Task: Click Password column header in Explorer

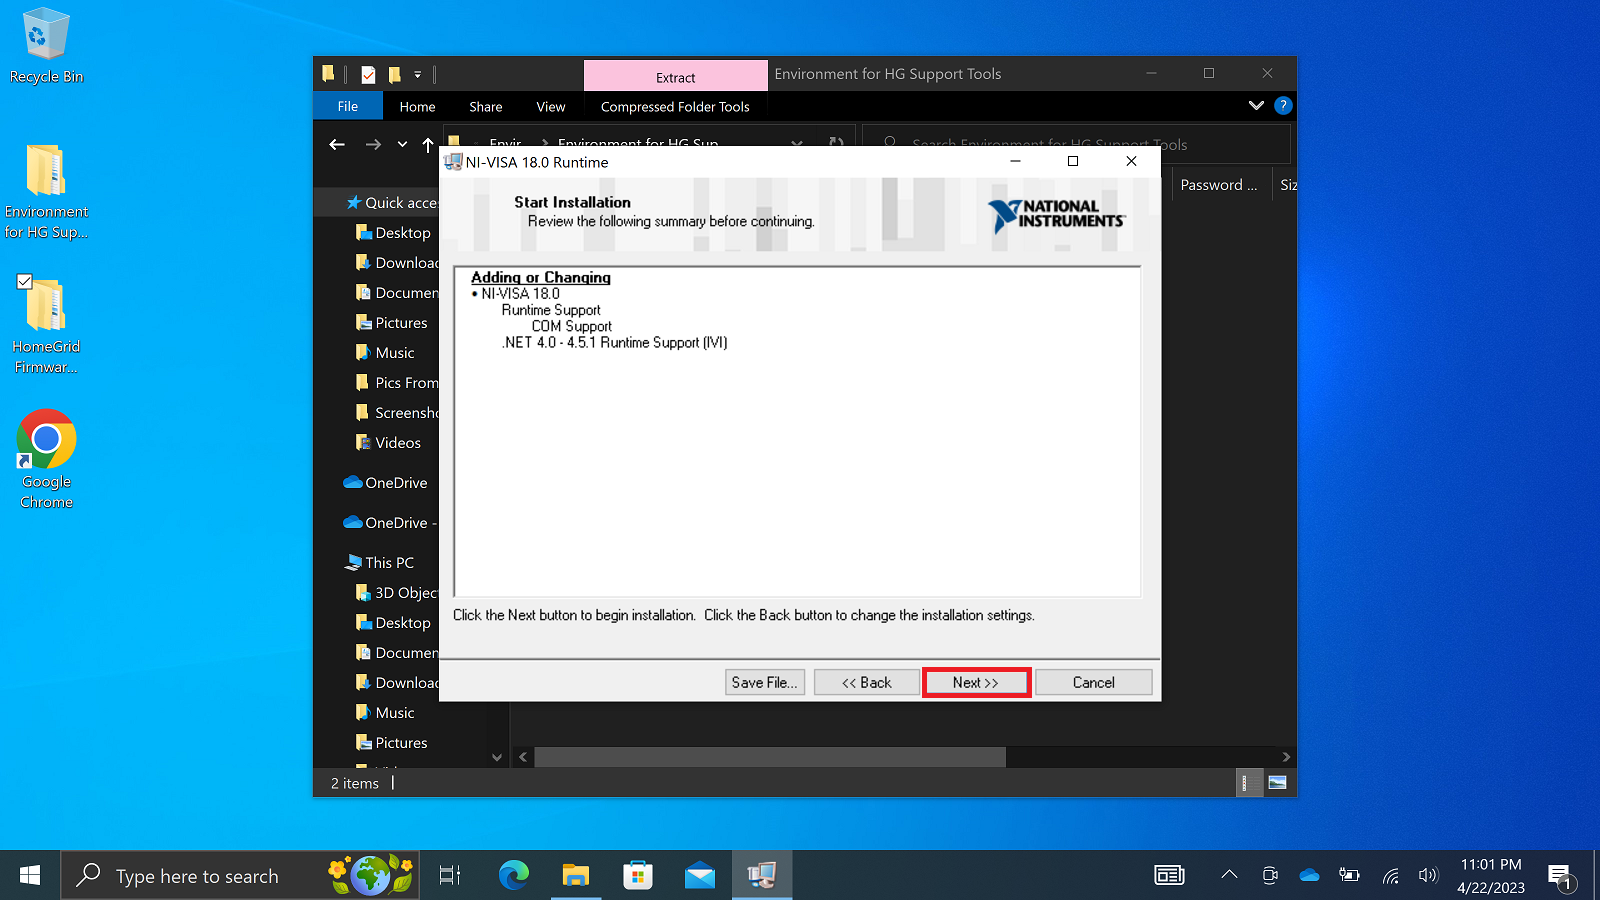Action: 1220,185
